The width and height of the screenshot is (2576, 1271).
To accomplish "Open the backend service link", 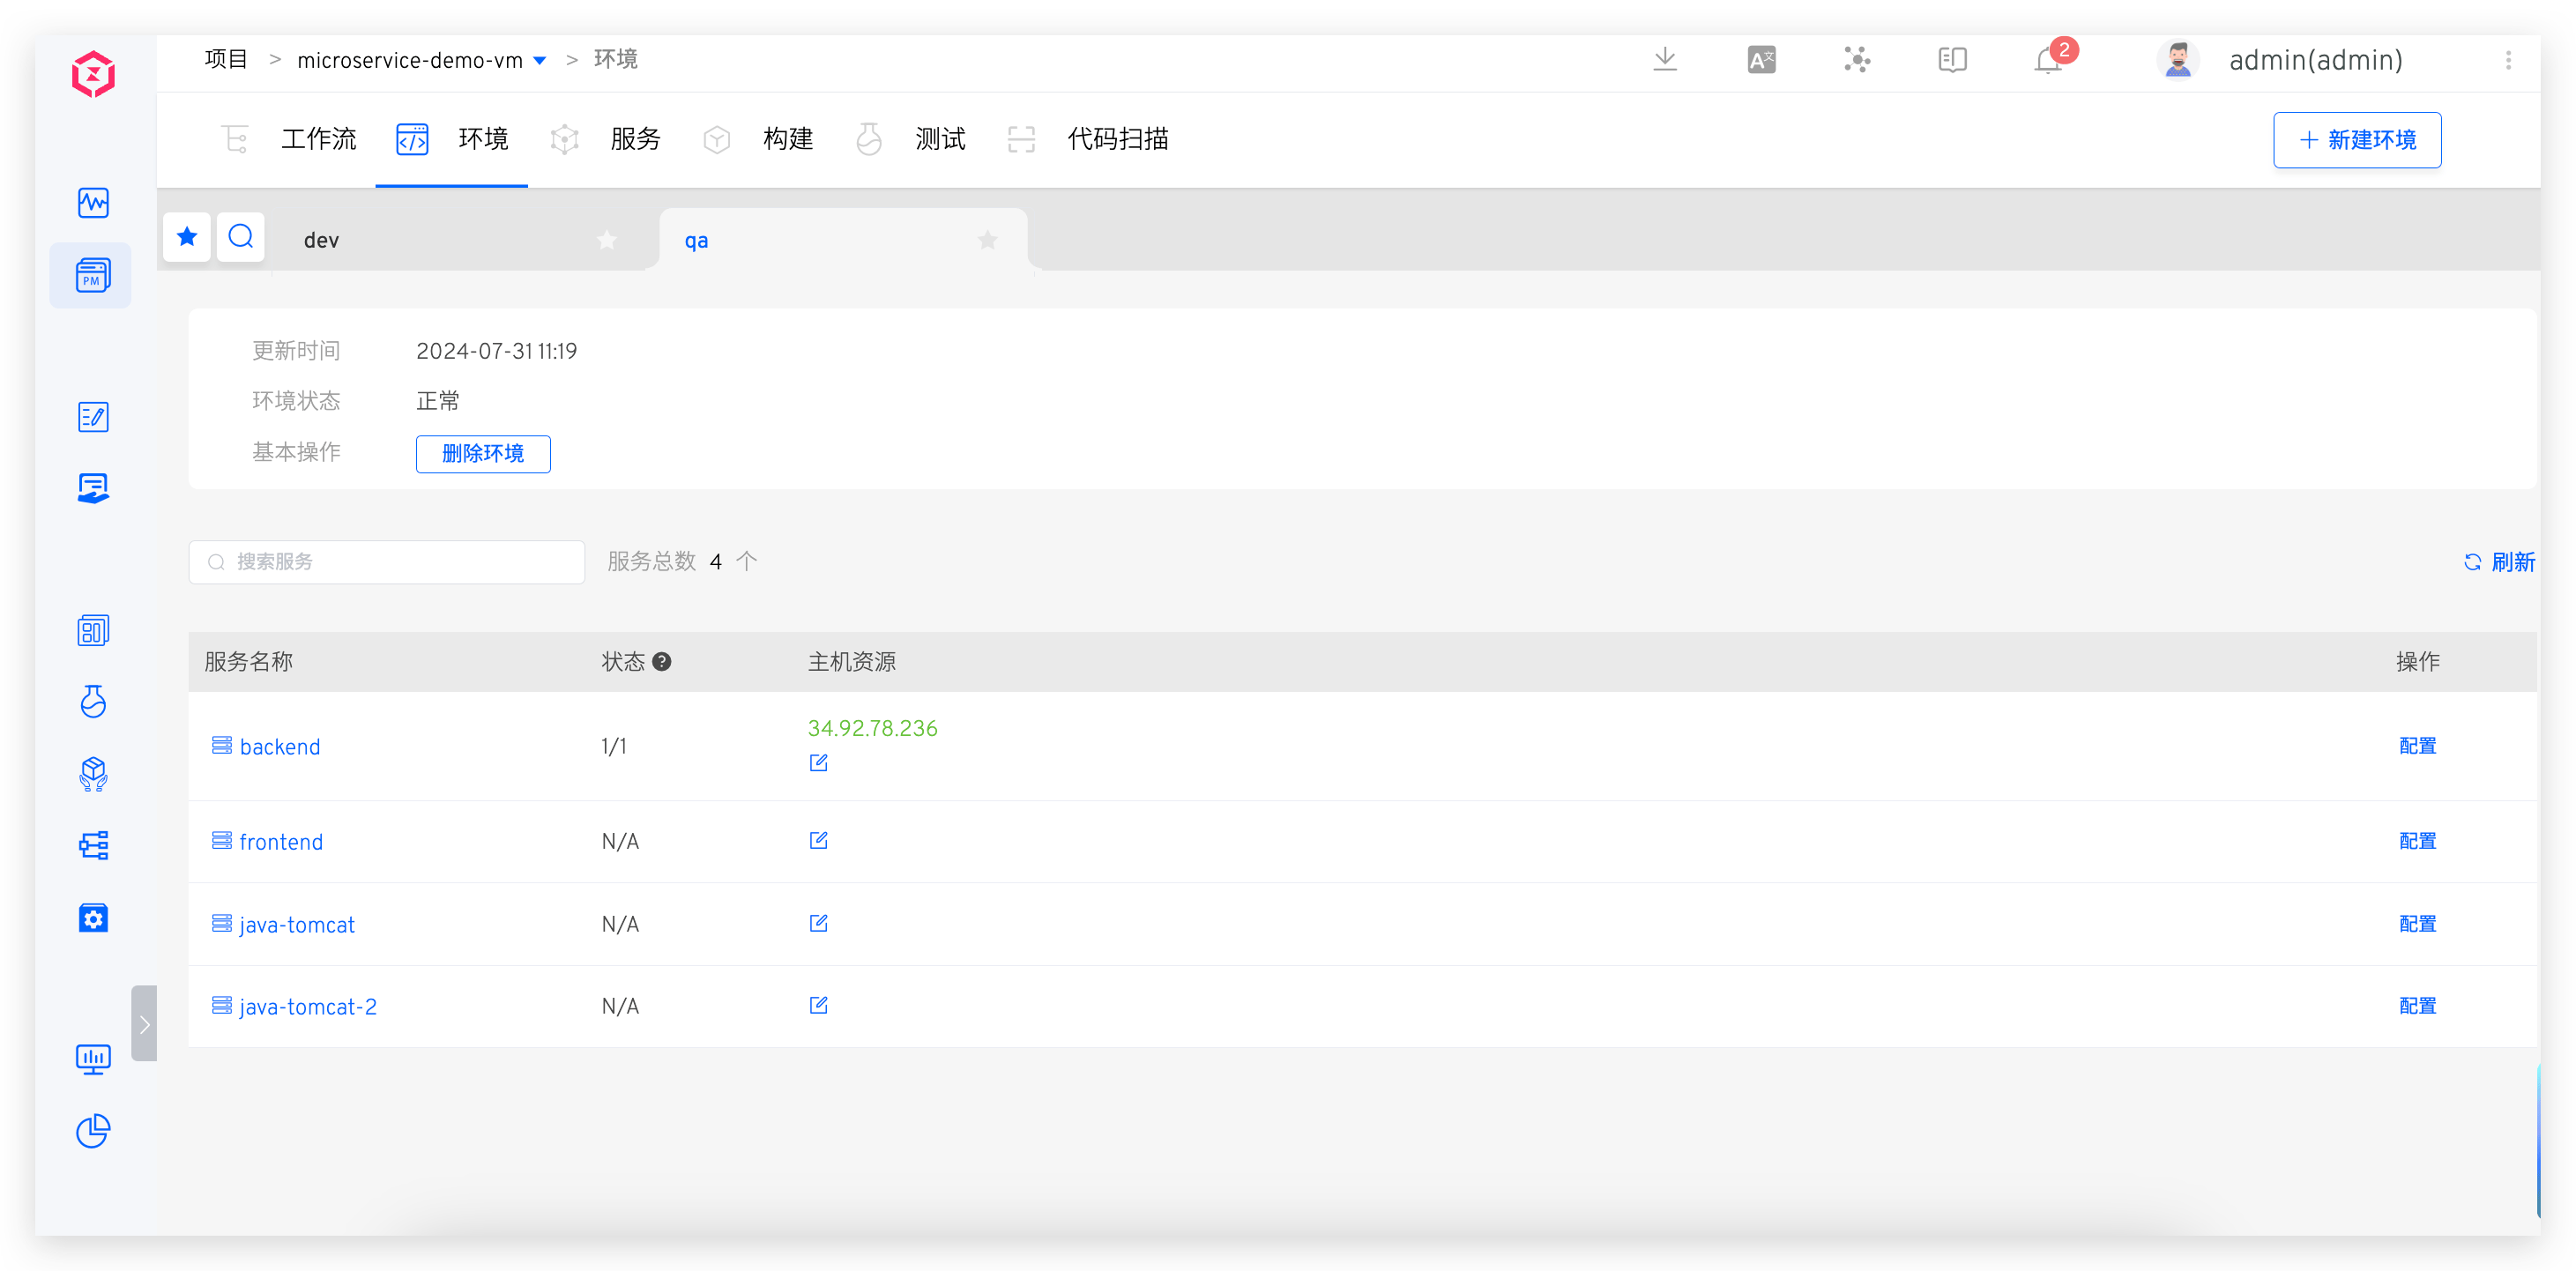I will click(x=280, y=747).
